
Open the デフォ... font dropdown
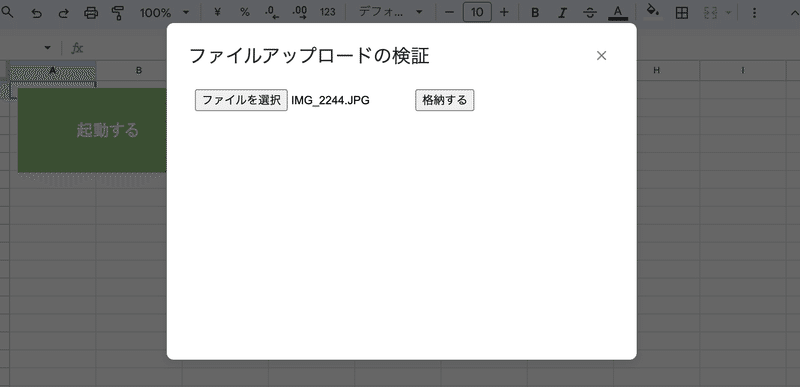(x=390, y=12)
